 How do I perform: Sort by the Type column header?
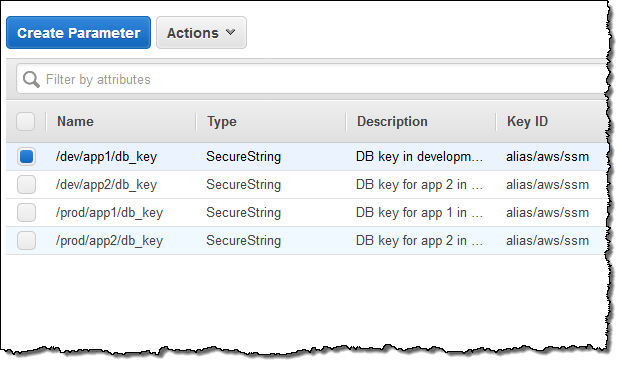coord(222,121)
